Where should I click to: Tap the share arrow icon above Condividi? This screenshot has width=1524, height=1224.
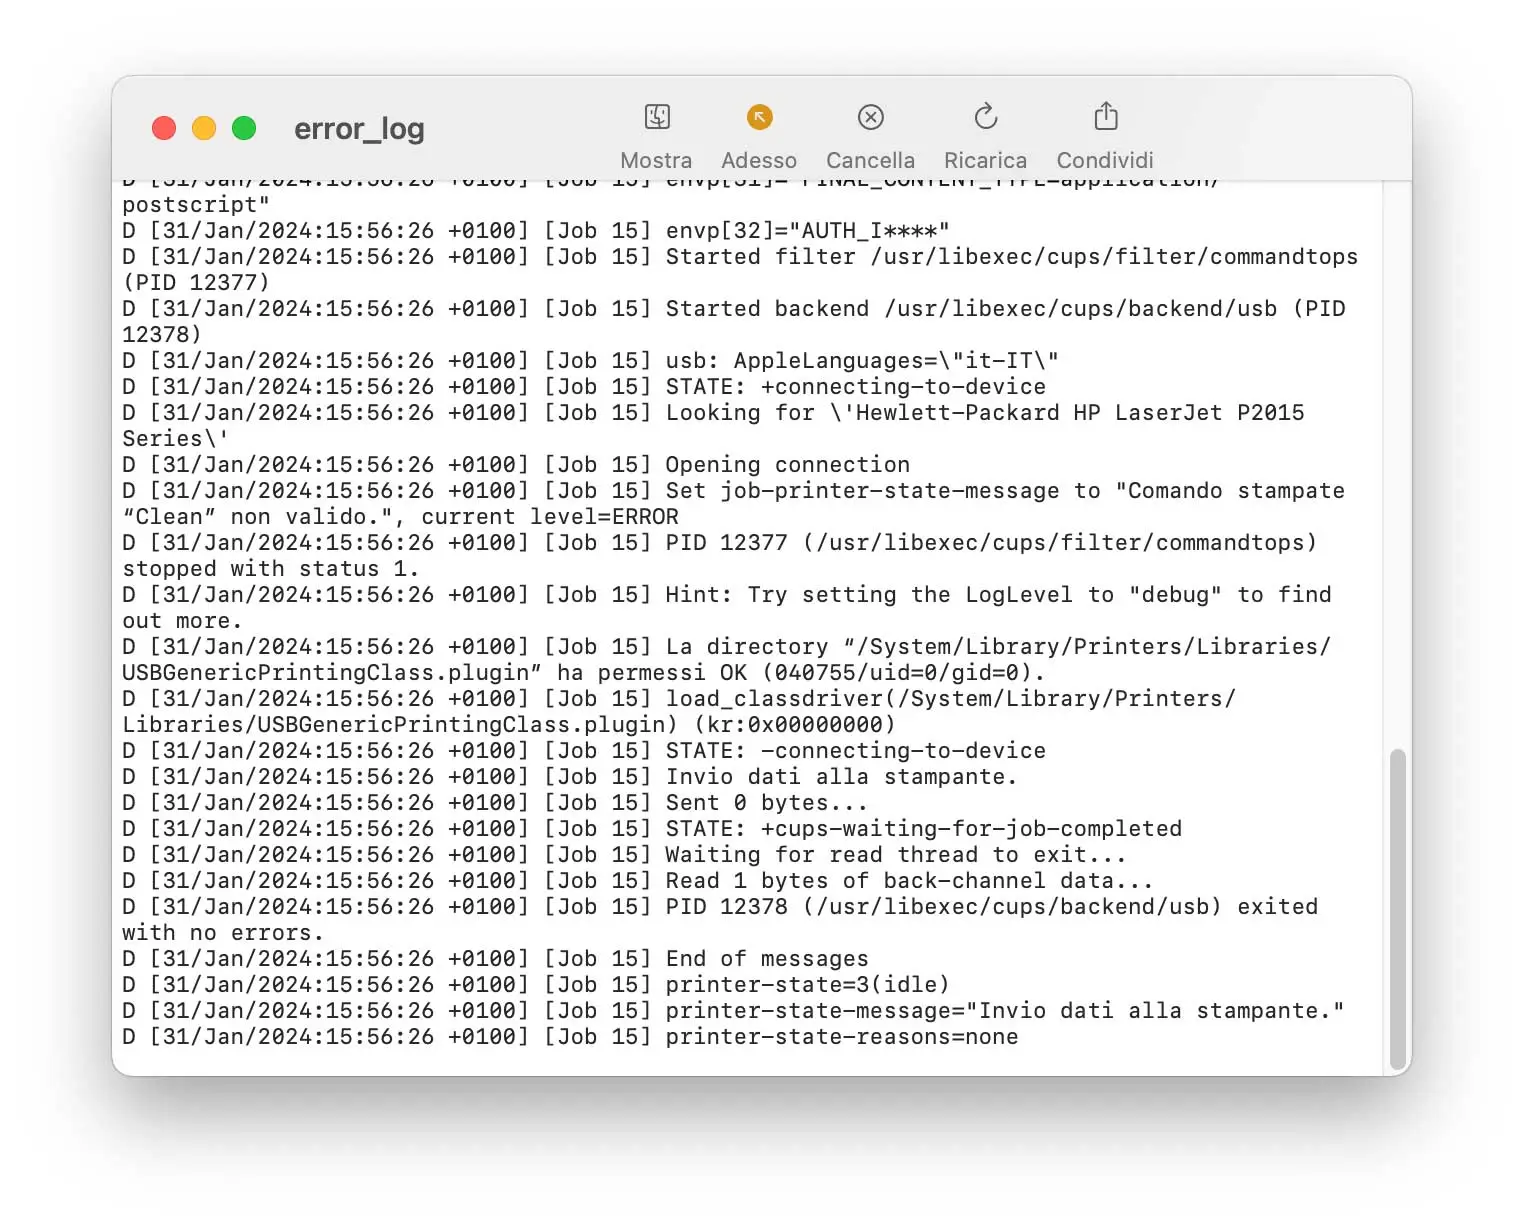coord(1104,117)
